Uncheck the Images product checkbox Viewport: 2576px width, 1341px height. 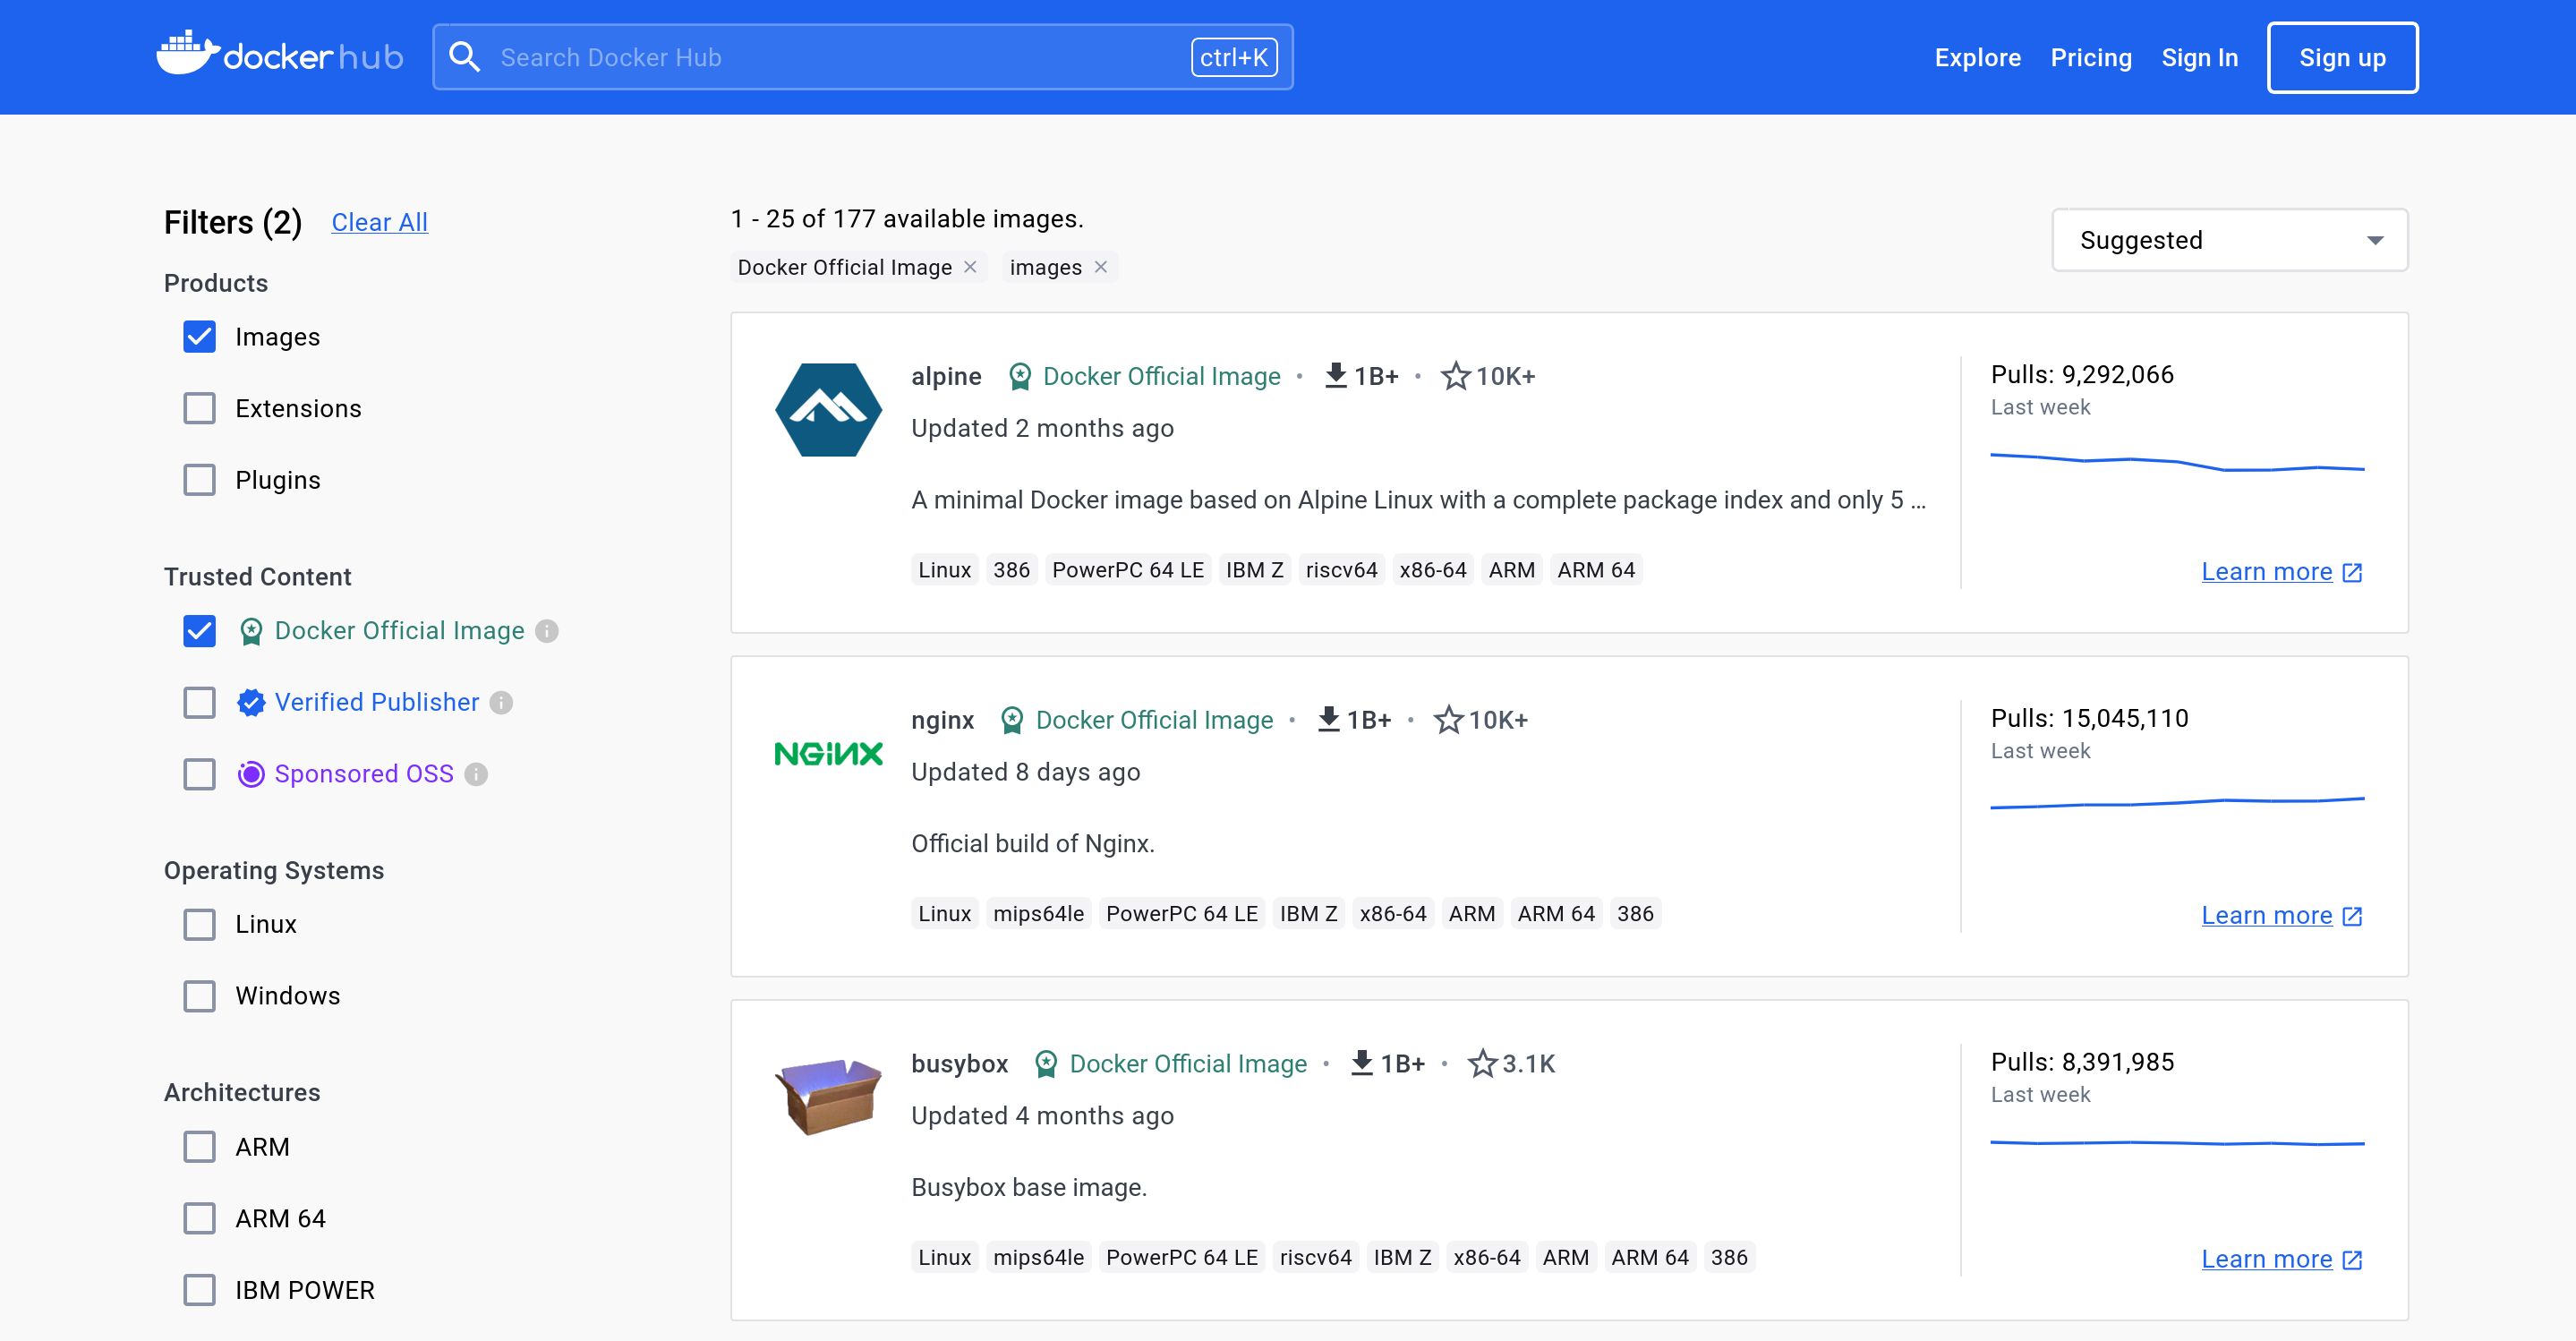pos(199,337)
